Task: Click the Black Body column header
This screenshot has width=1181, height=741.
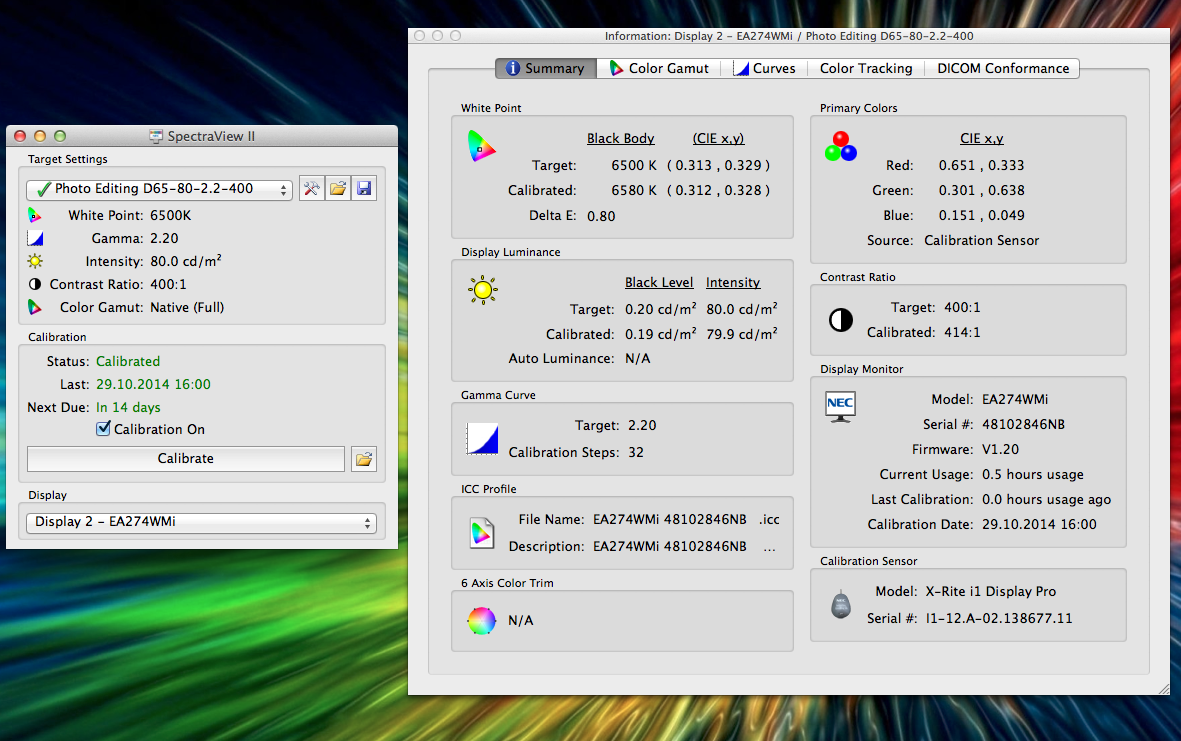Action: click(x=621, y=139)
